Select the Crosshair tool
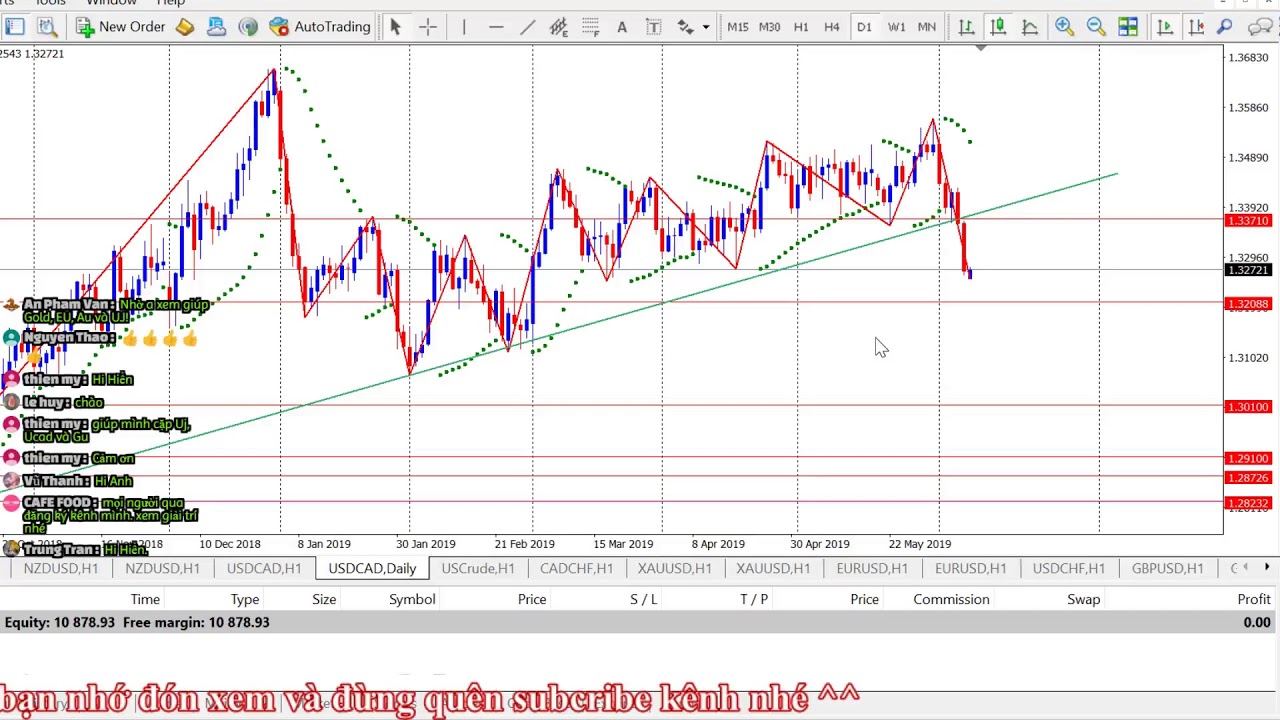The width and height of the screenshot is (1280, 720). tap(427, 27)
